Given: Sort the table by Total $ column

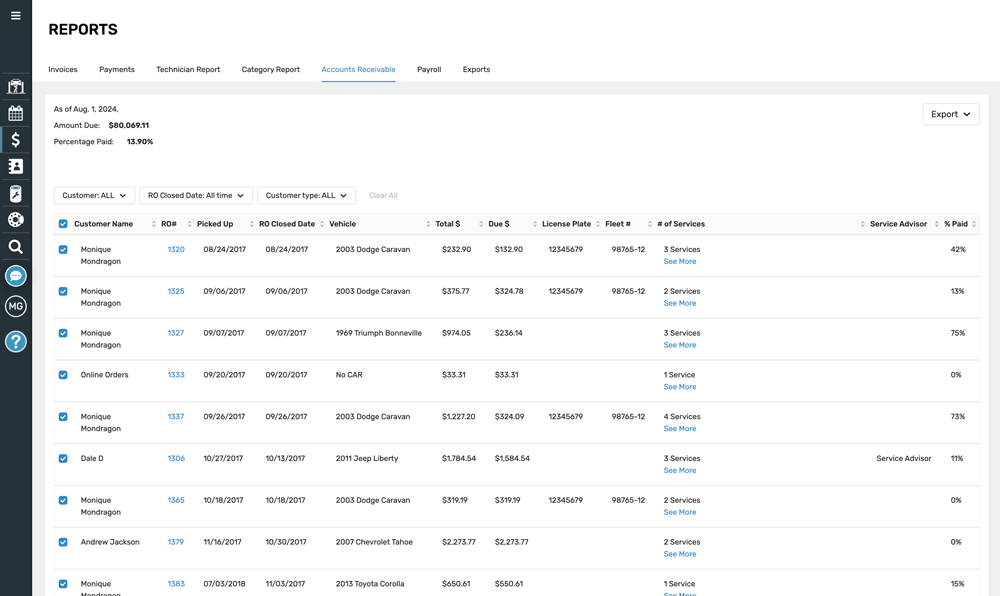Looking at the screenshot, I should 449,224.
